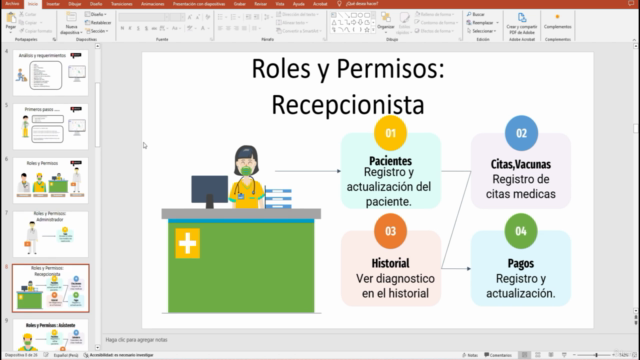Increase font size with A up icon
640x360 pixels.
click(190, 17)
